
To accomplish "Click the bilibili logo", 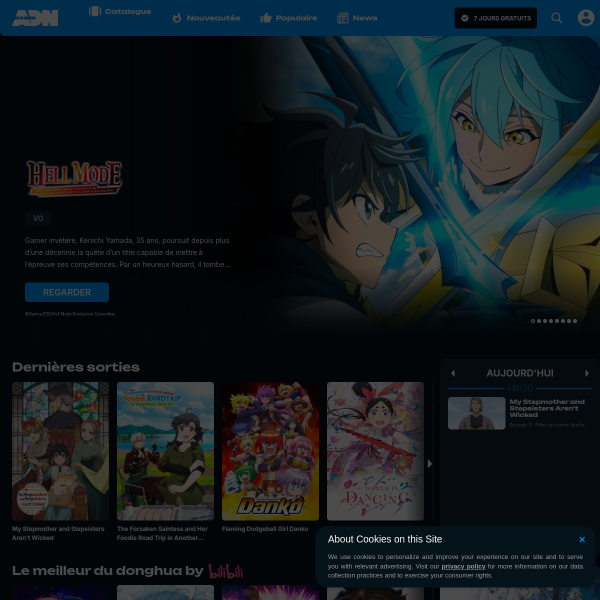I will (226, 571).
